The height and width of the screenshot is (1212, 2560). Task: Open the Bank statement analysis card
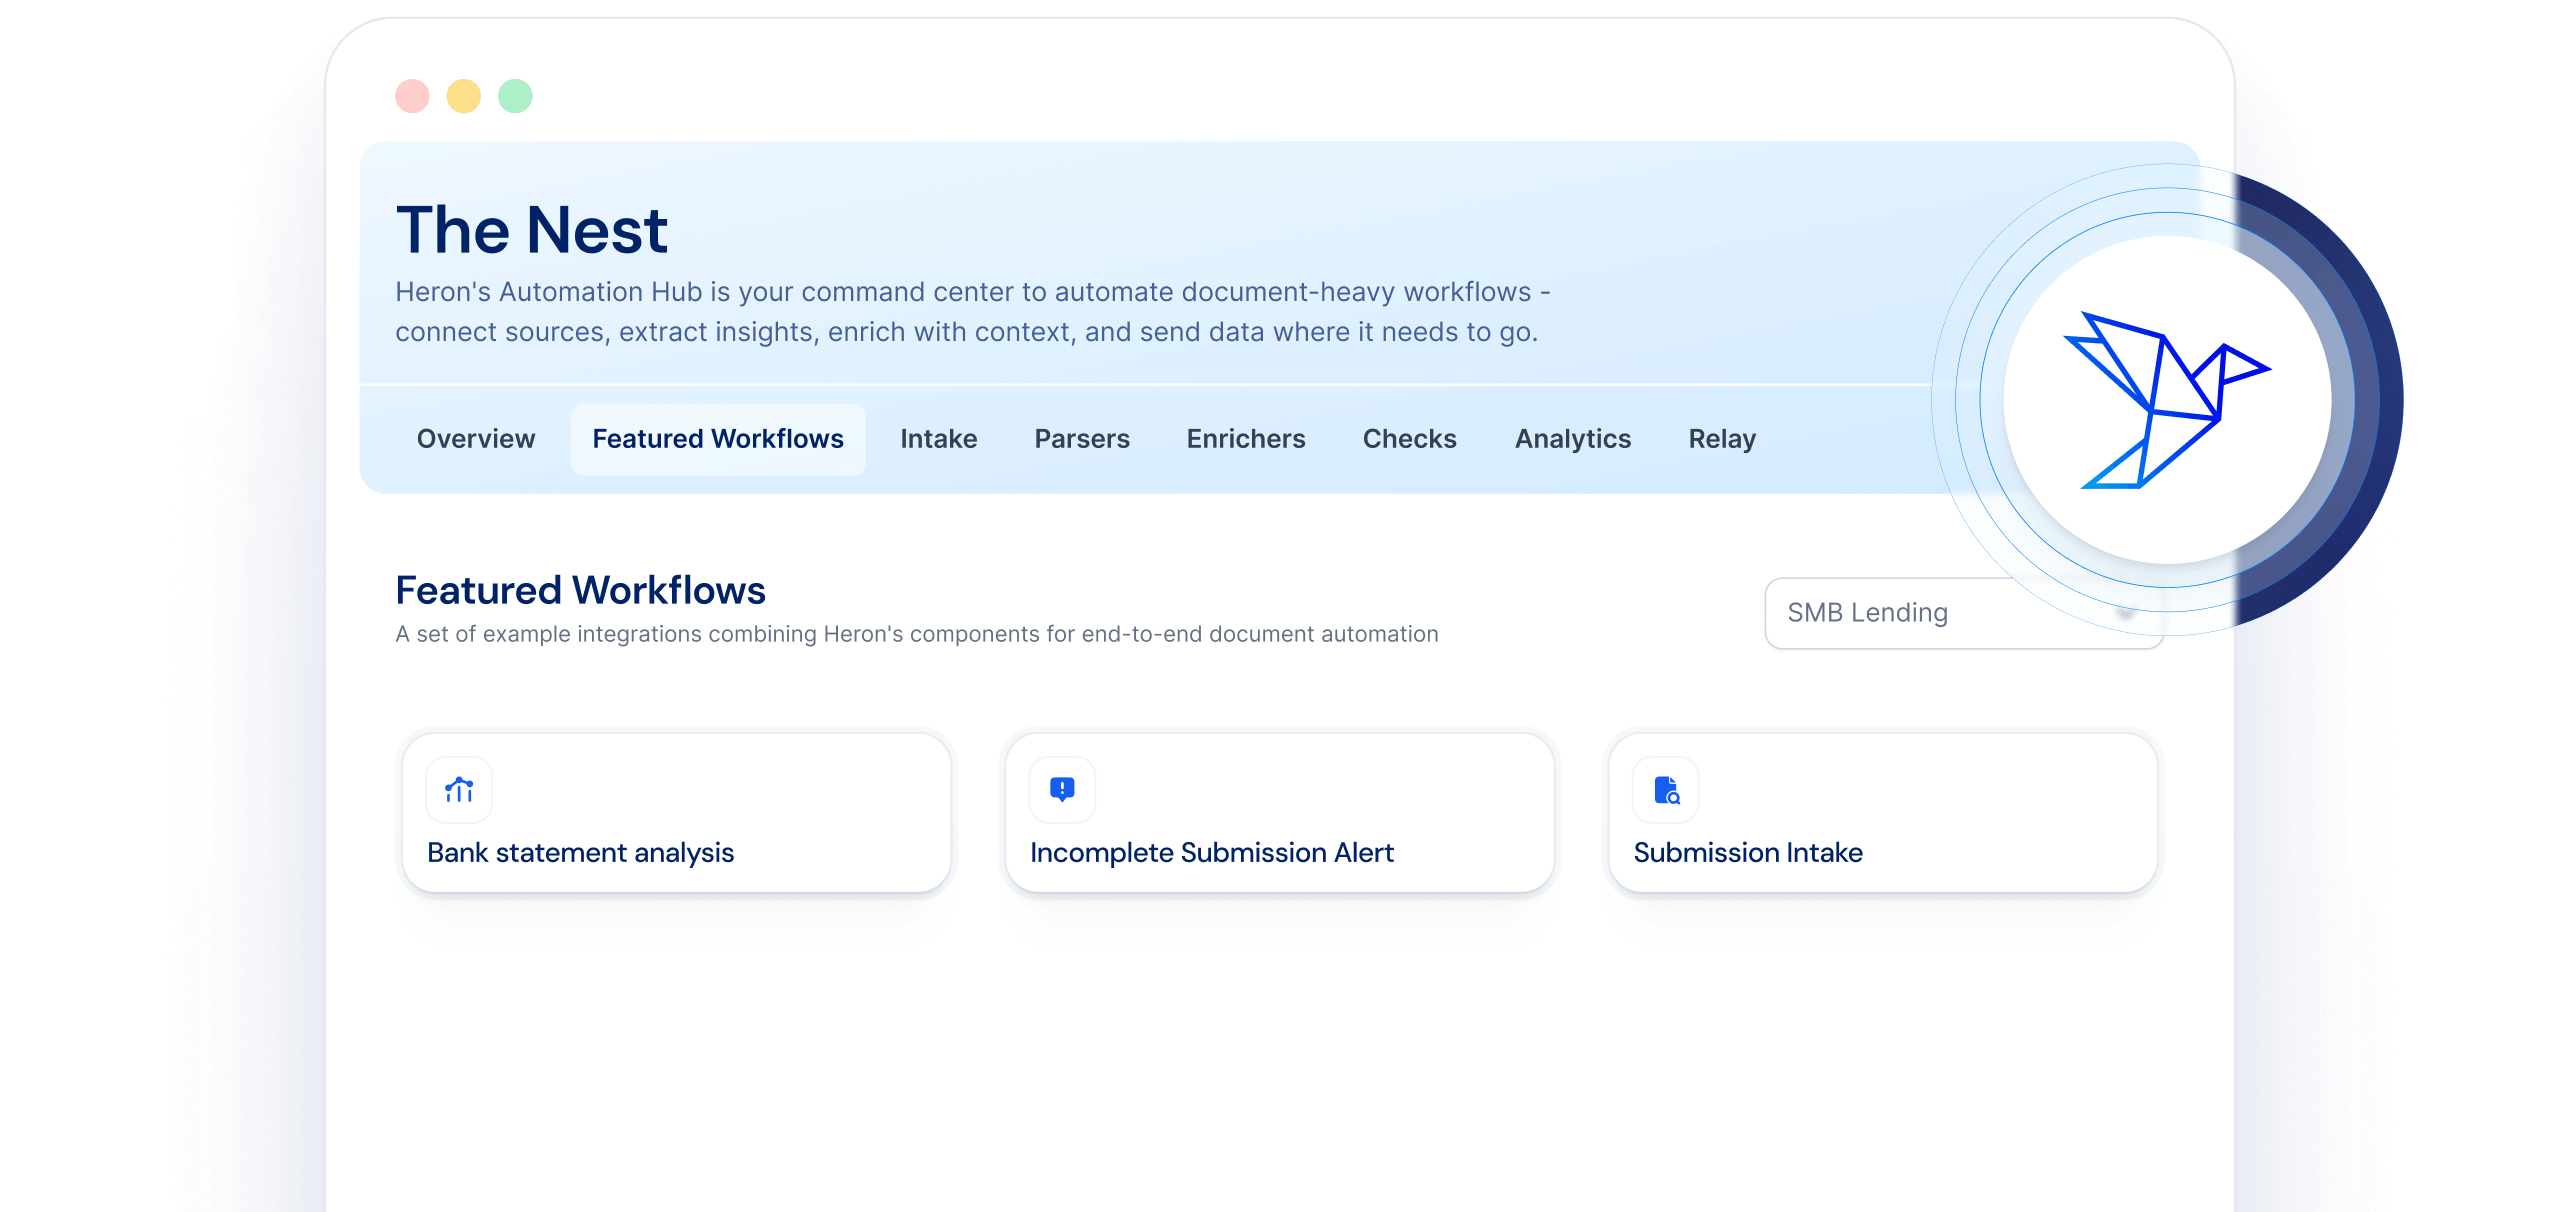coord(677,813)
